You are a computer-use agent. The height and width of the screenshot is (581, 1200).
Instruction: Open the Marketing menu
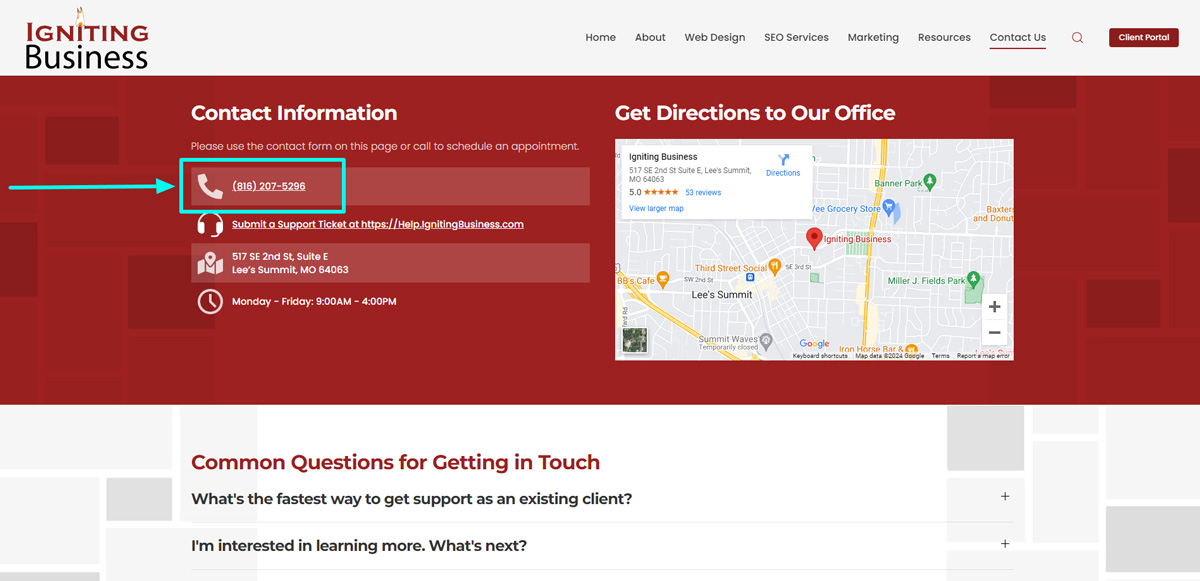tap(873, 38)
